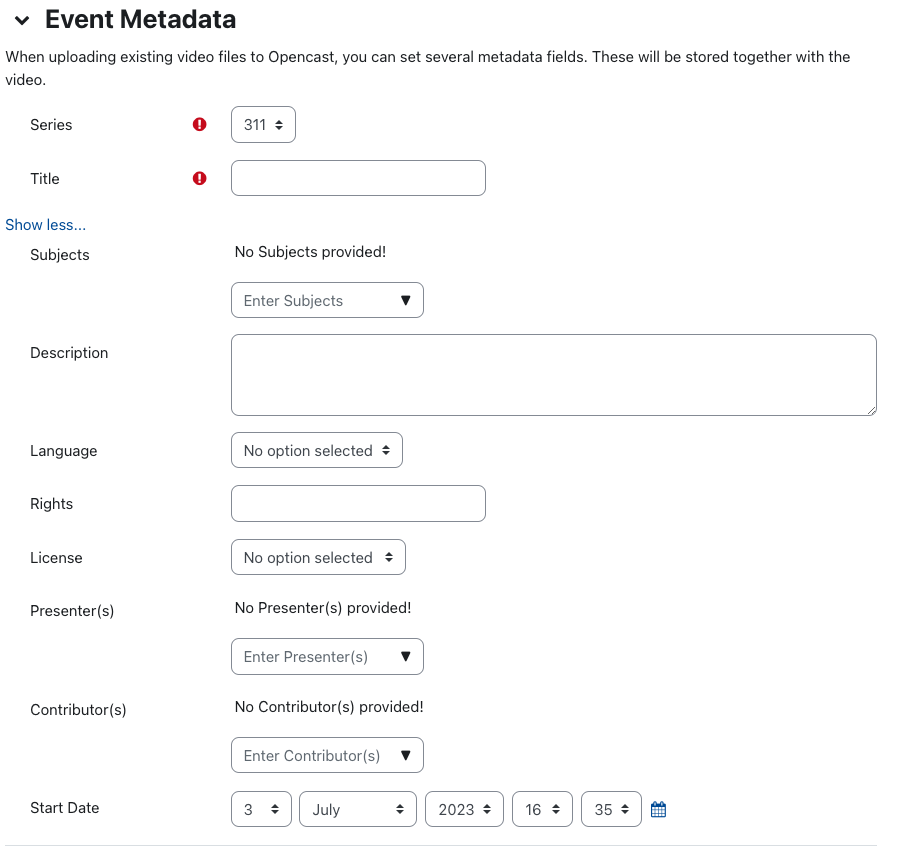Click the dropdown arrow on Enter Subjects
Screen dimensions: 908x855
pos(407,299)
